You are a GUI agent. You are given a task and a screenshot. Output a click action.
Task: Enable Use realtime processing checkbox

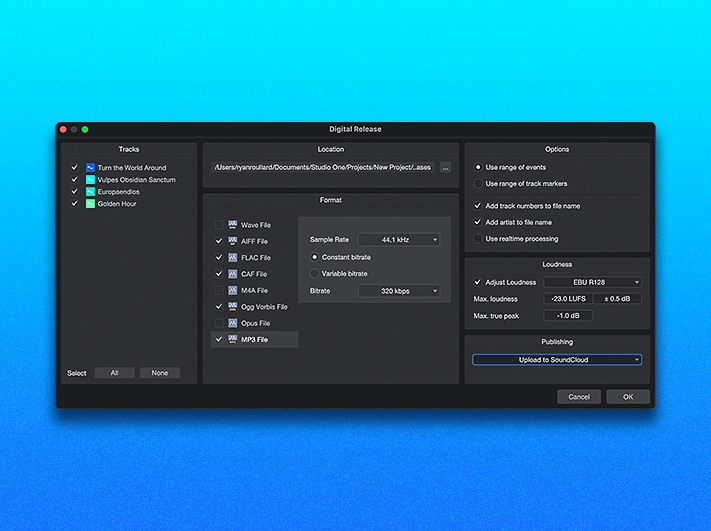pyautogui.click(x=477, y=239)
